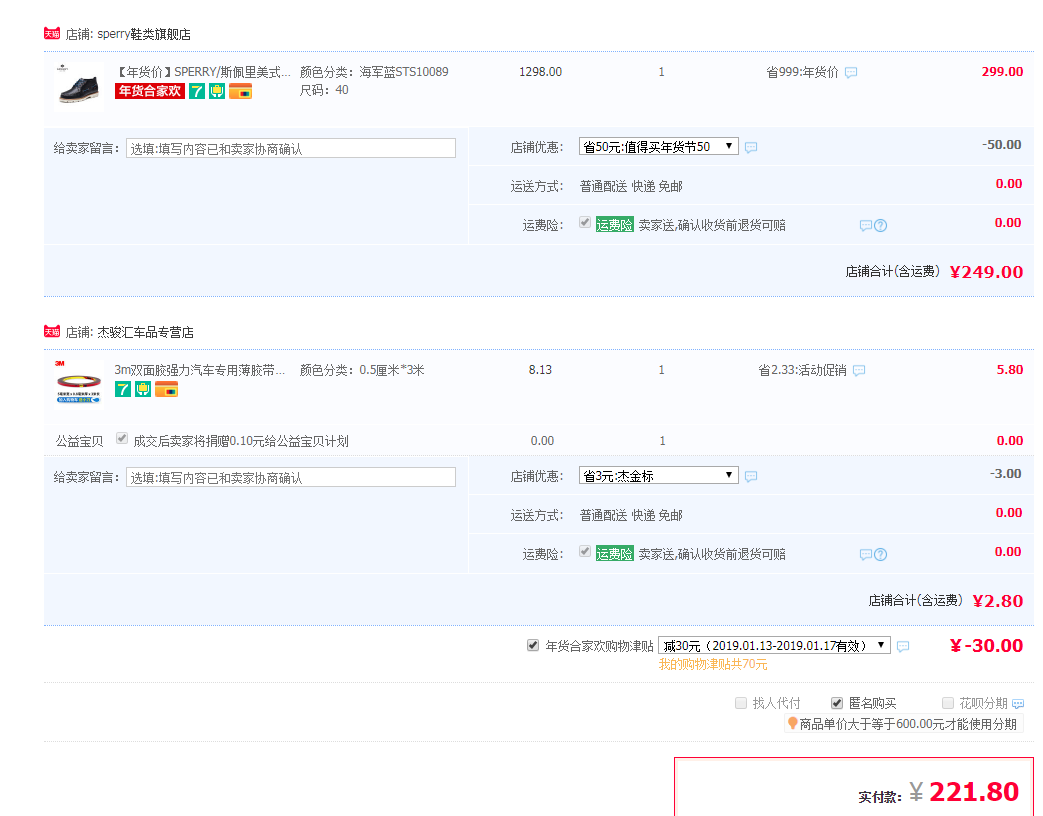Click the orange credit card icon on 3M tape item
1043x816 pixels.
tap(166, 389)
